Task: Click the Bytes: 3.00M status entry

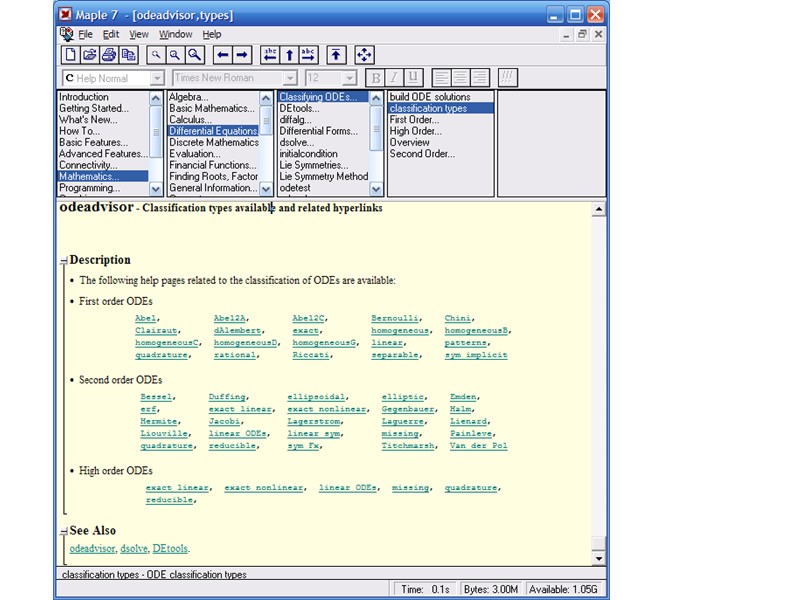Action: click(x=490, y=589)
